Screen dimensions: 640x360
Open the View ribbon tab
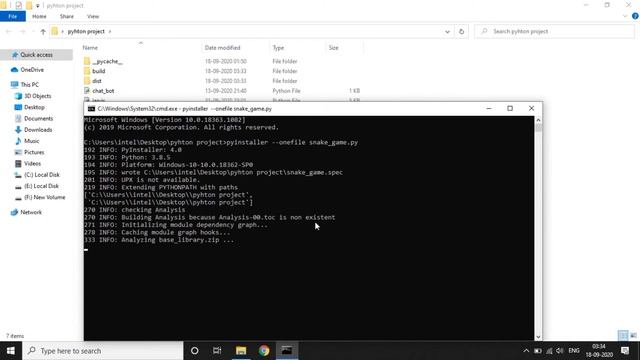point(93,16)
